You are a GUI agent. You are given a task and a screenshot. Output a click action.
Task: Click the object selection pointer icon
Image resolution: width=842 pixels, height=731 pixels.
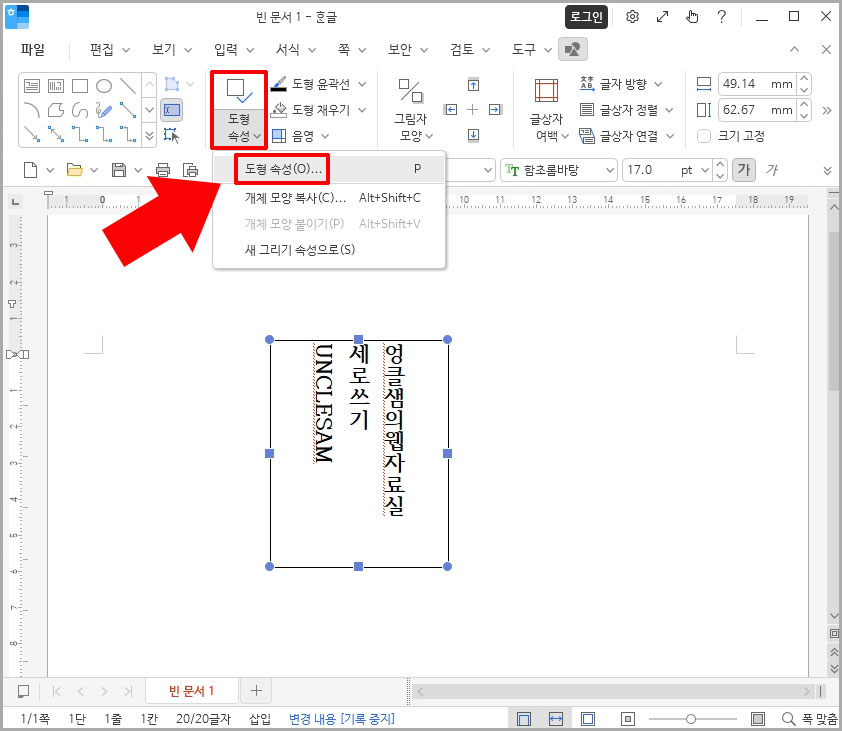(x=171, y=135)
